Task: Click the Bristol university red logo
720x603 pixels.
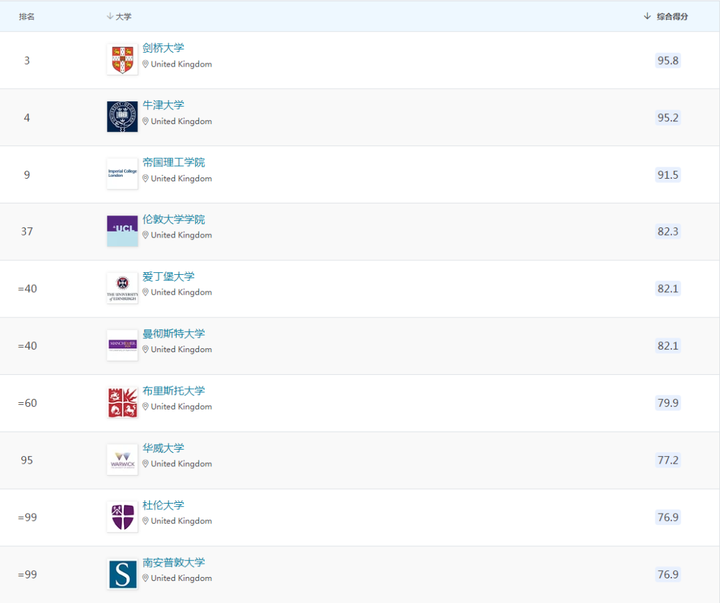Action: pos(122,402)
